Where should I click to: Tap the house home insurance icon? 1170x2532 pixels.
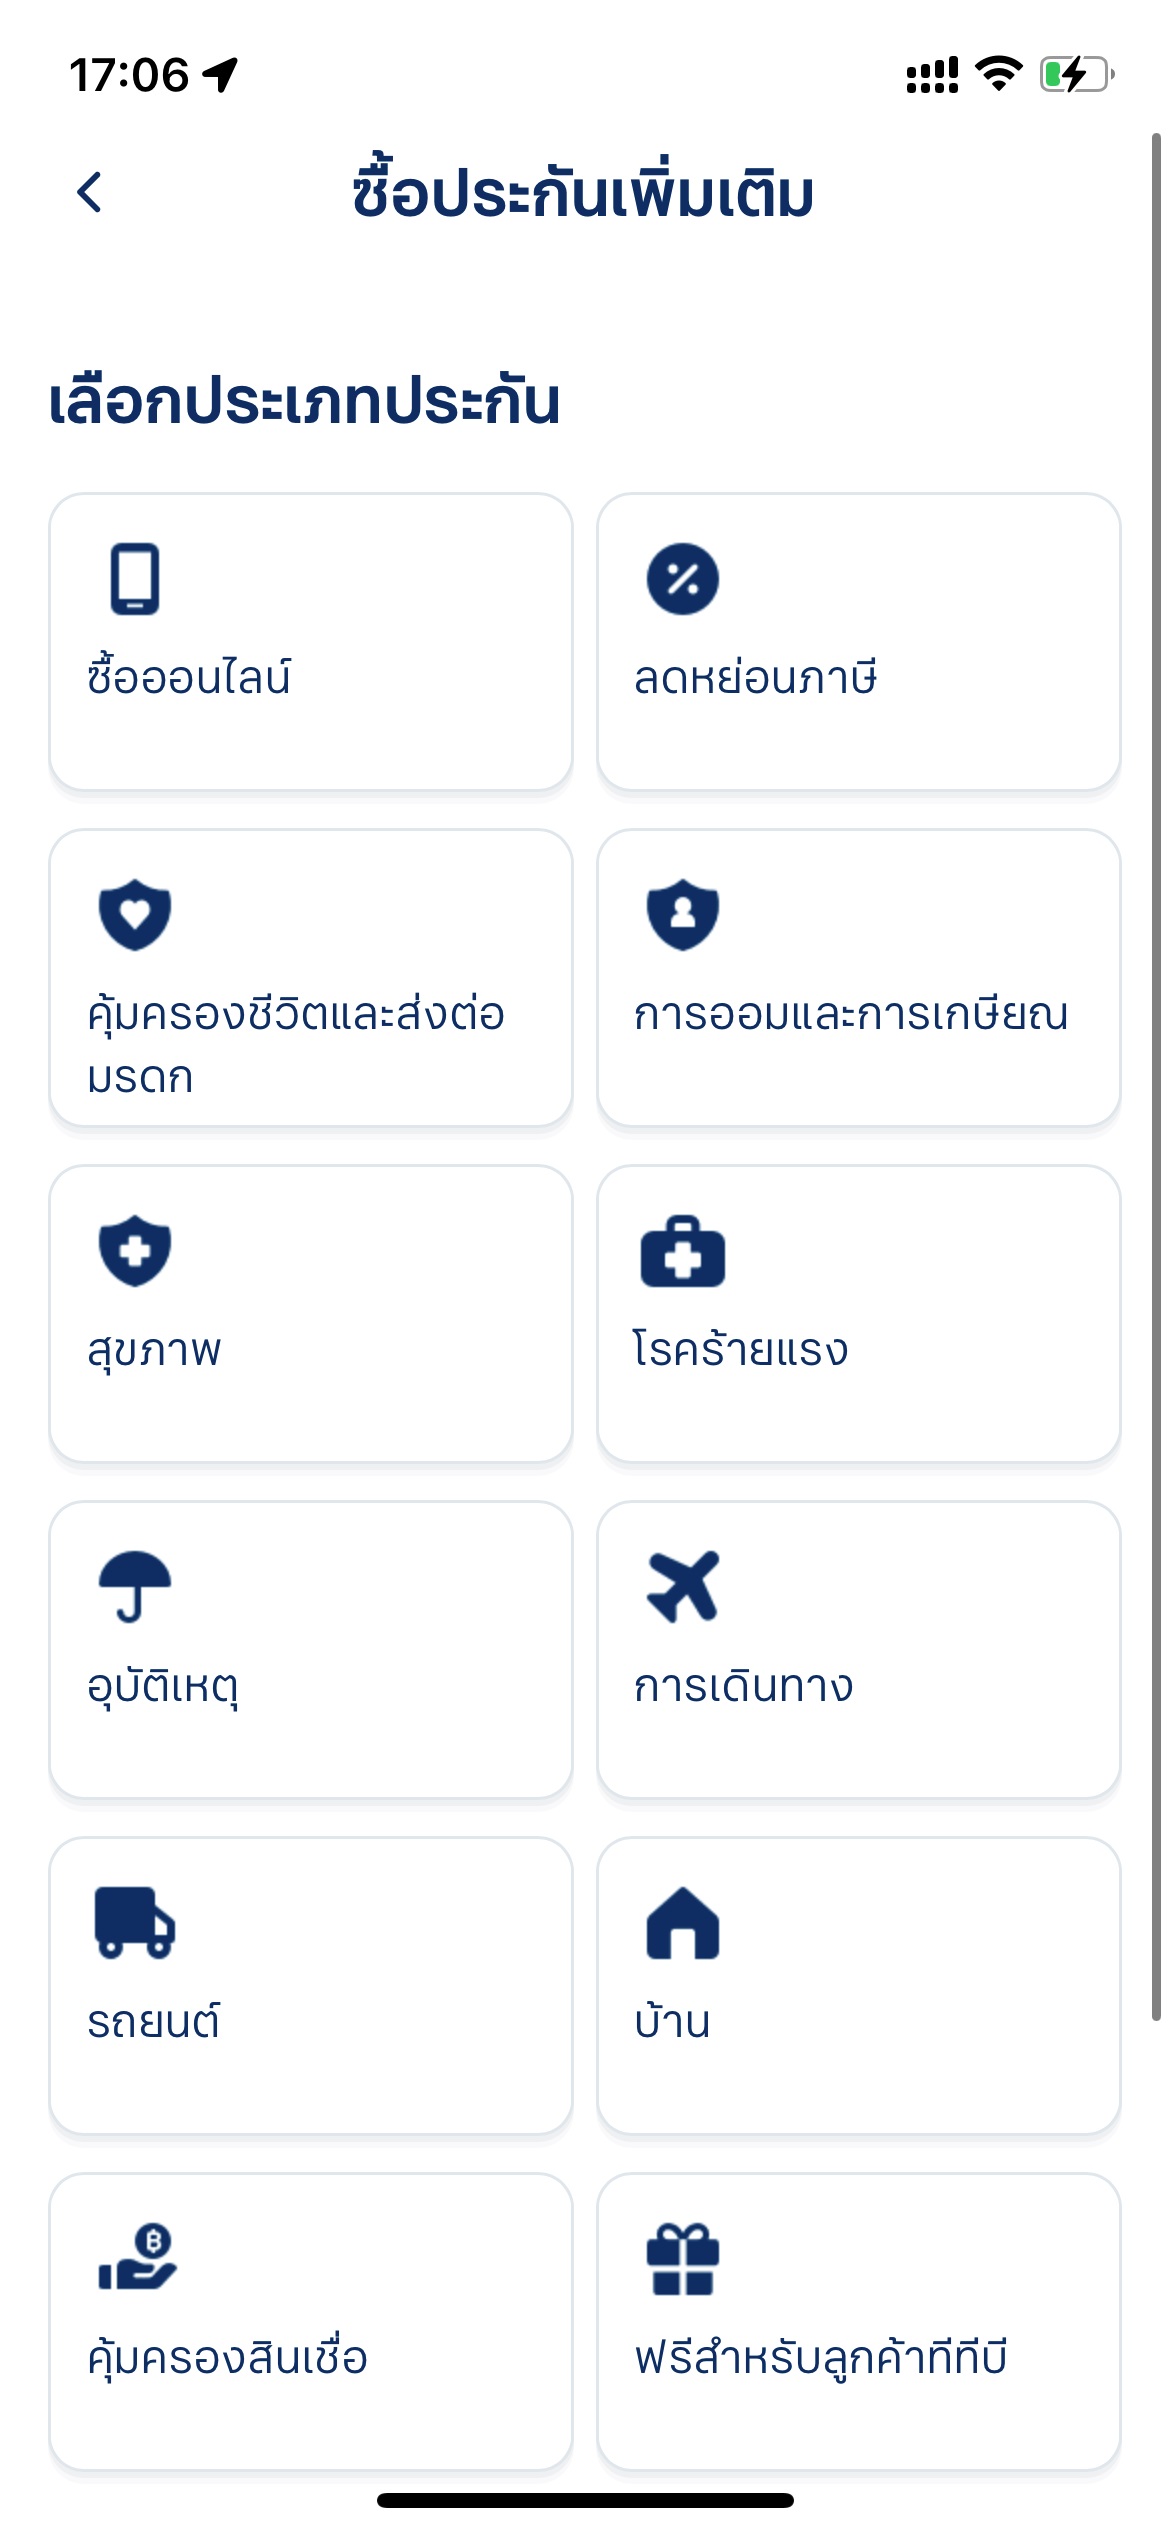point(683,1922)
